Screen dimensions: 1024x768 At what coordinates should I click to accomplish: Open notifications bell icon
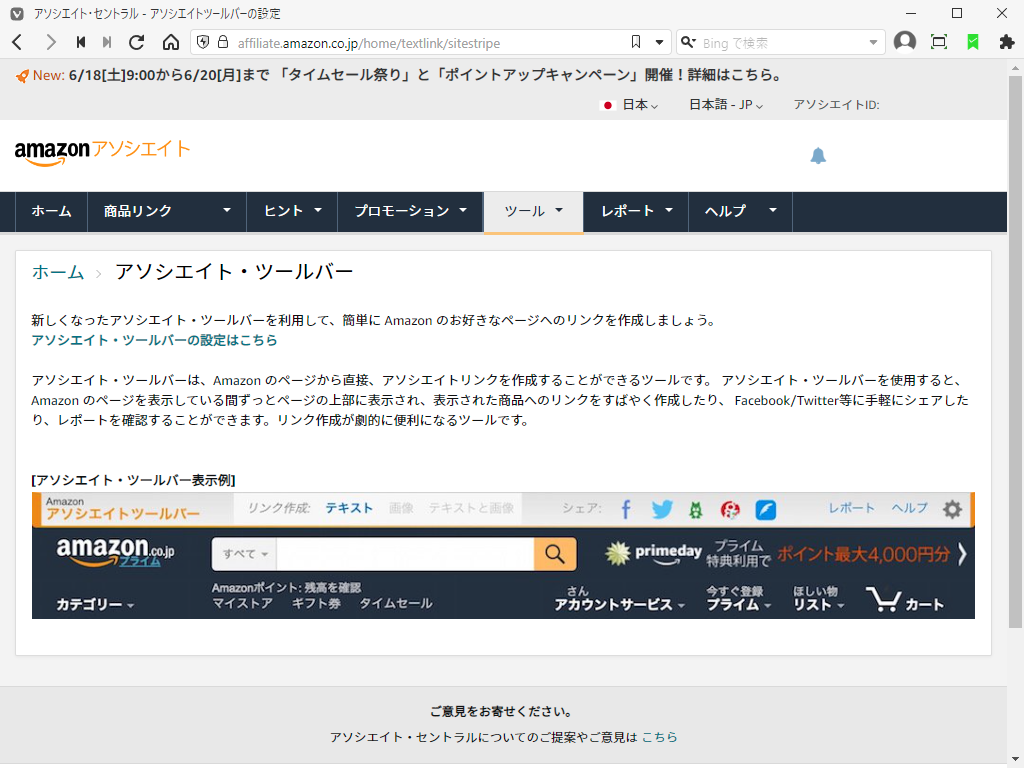[818, 155]
